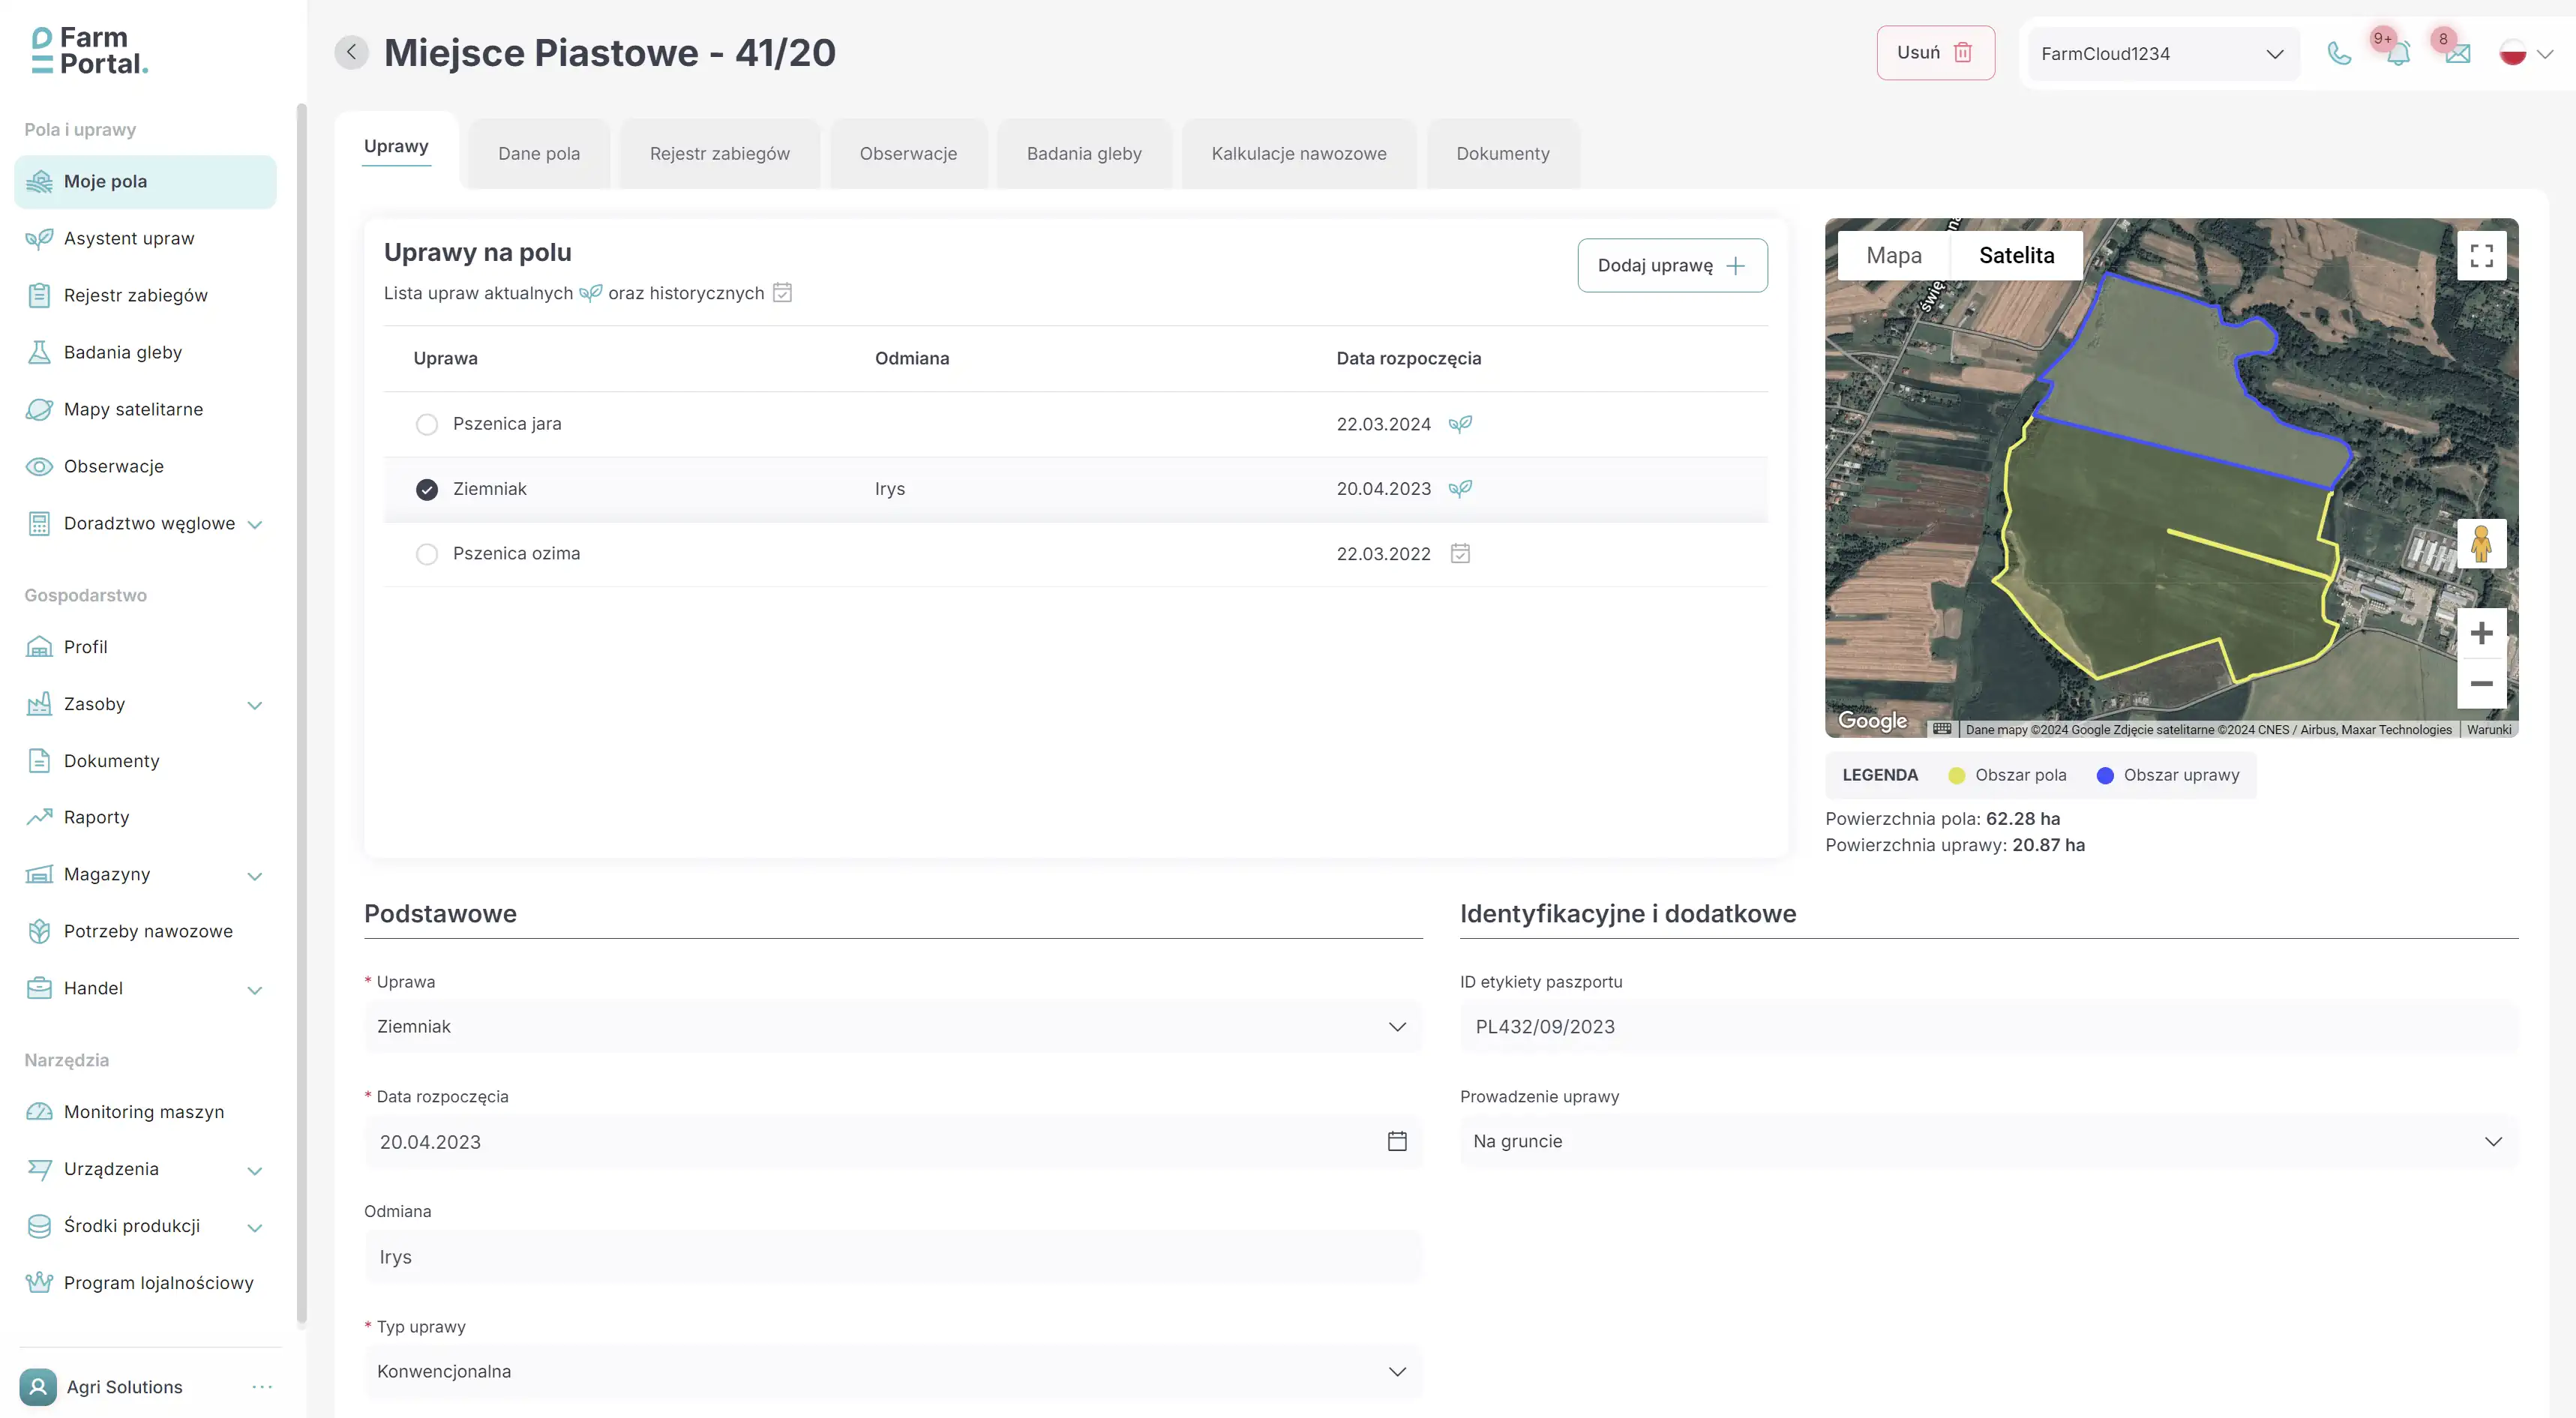The width and height of the screenshot is (2576, 1418).
Task: Click blue Obszar uprawy legend swatch
Action: [x=2104, y=775]
